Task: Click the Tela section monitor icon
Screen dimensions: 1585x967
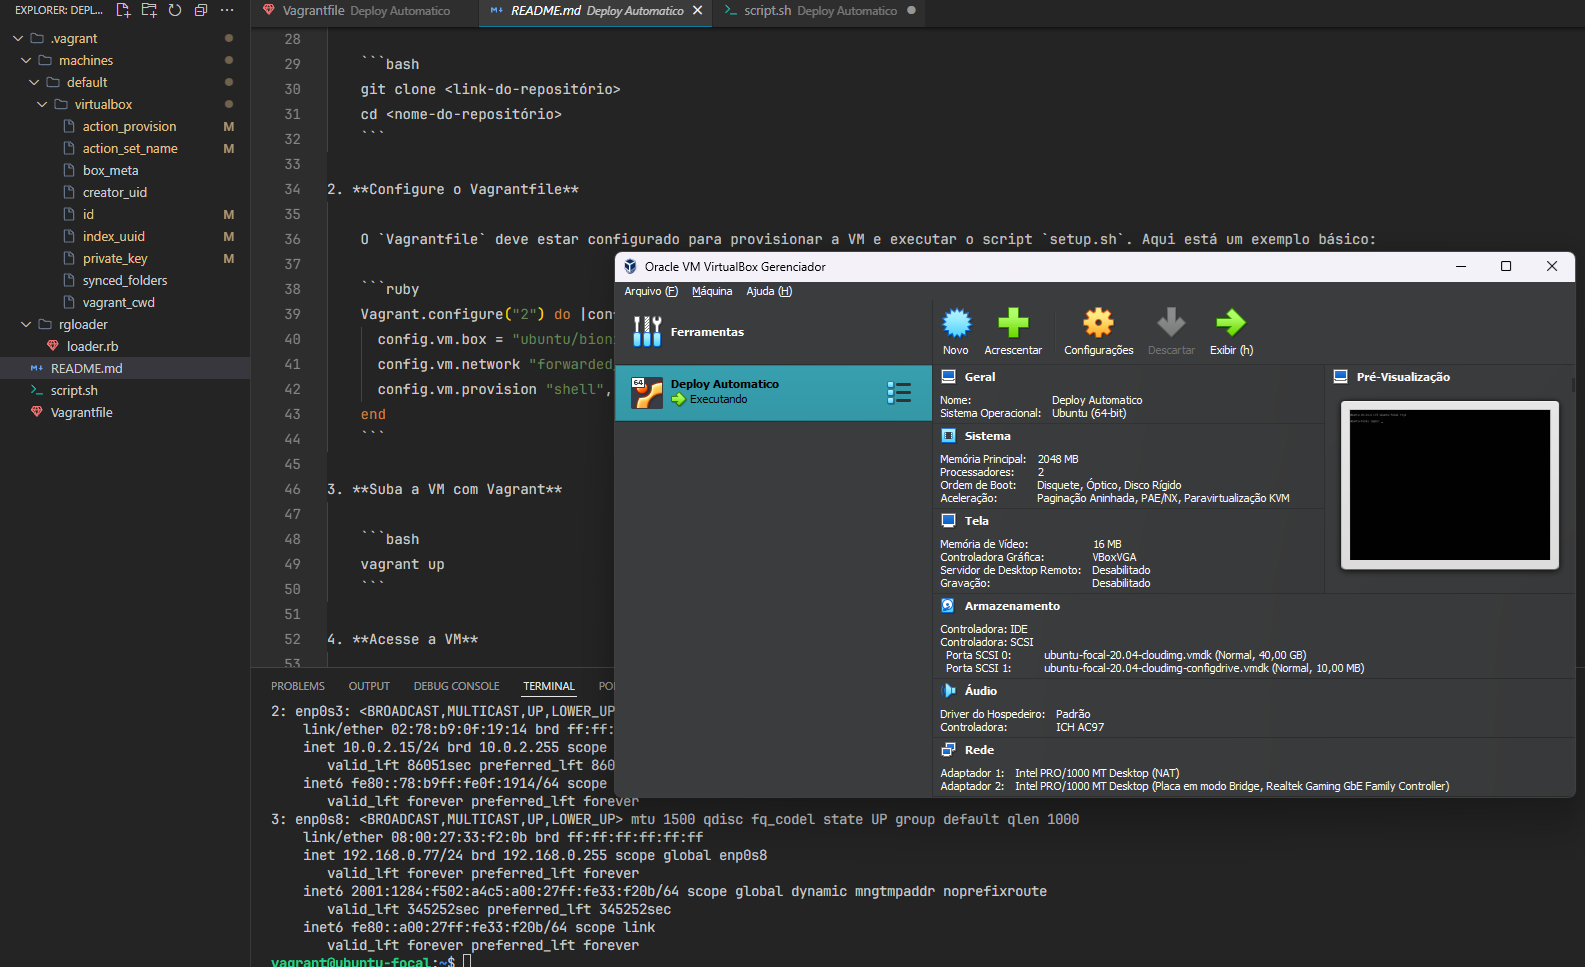Action: point(948,521)
